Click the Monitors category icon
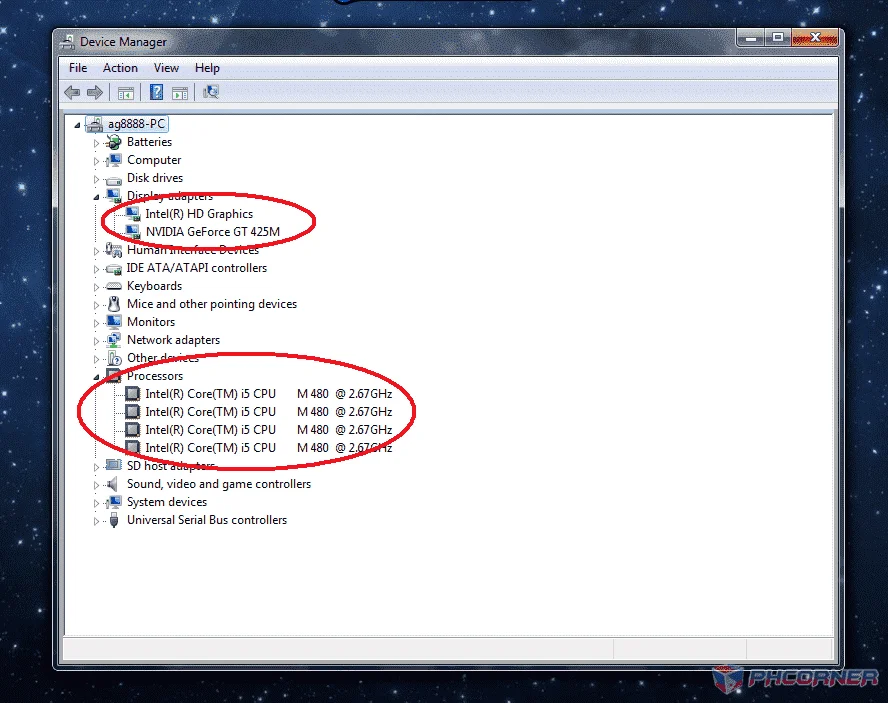Image resolution: width=888 pixels, height=703 pixels. point(113,322)
